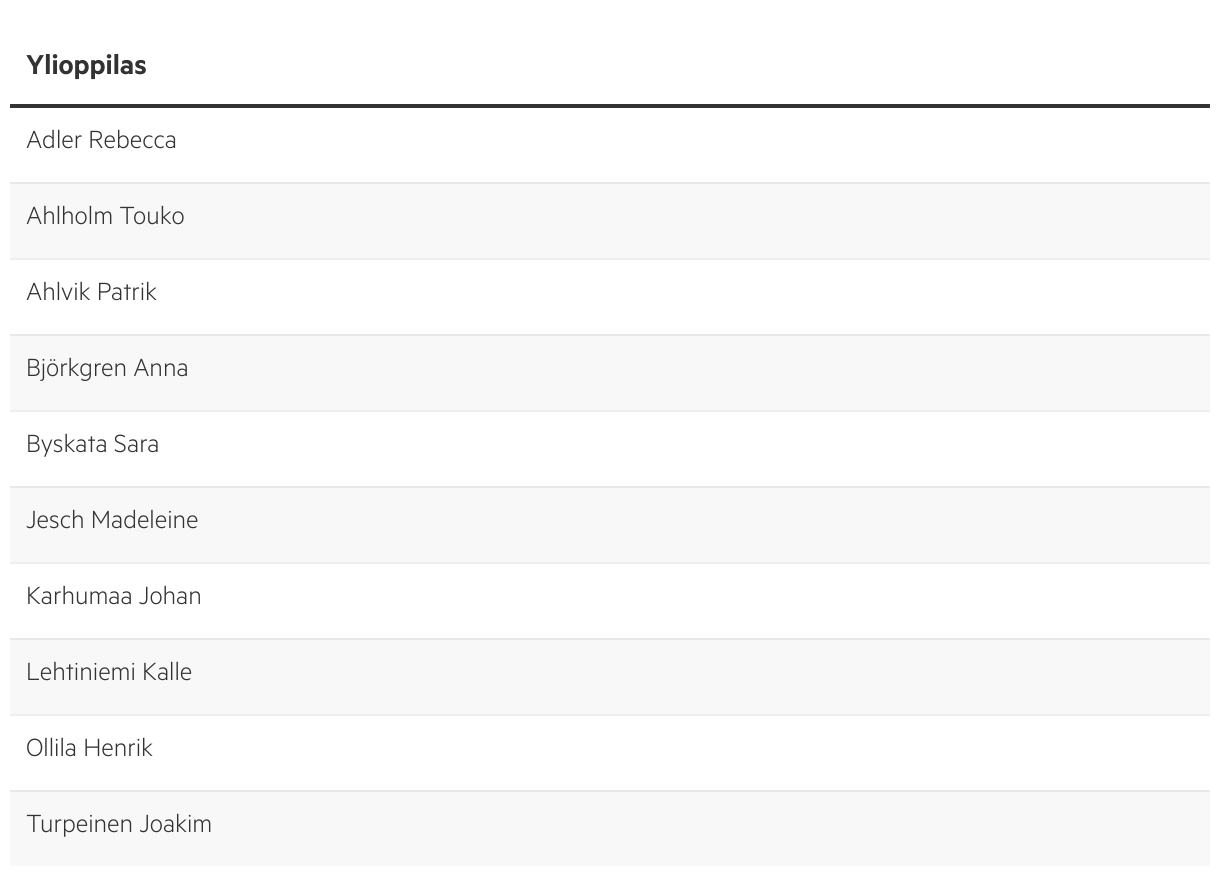Click the first name Henrik
Viewport: 1220px width, 876px height.
coord(118,748)
